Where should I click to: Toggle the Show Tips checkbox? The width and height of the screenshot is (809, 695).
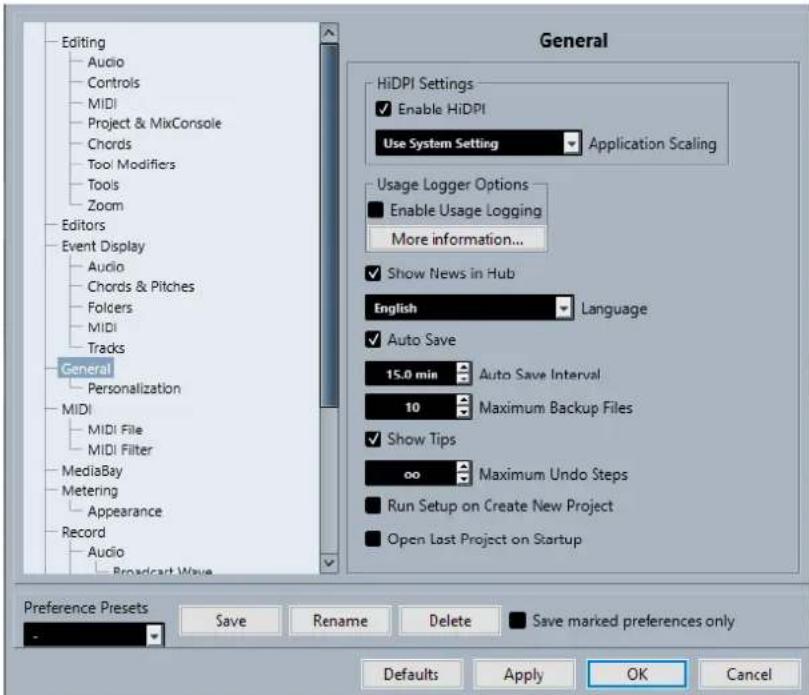[x=373, y=440]
